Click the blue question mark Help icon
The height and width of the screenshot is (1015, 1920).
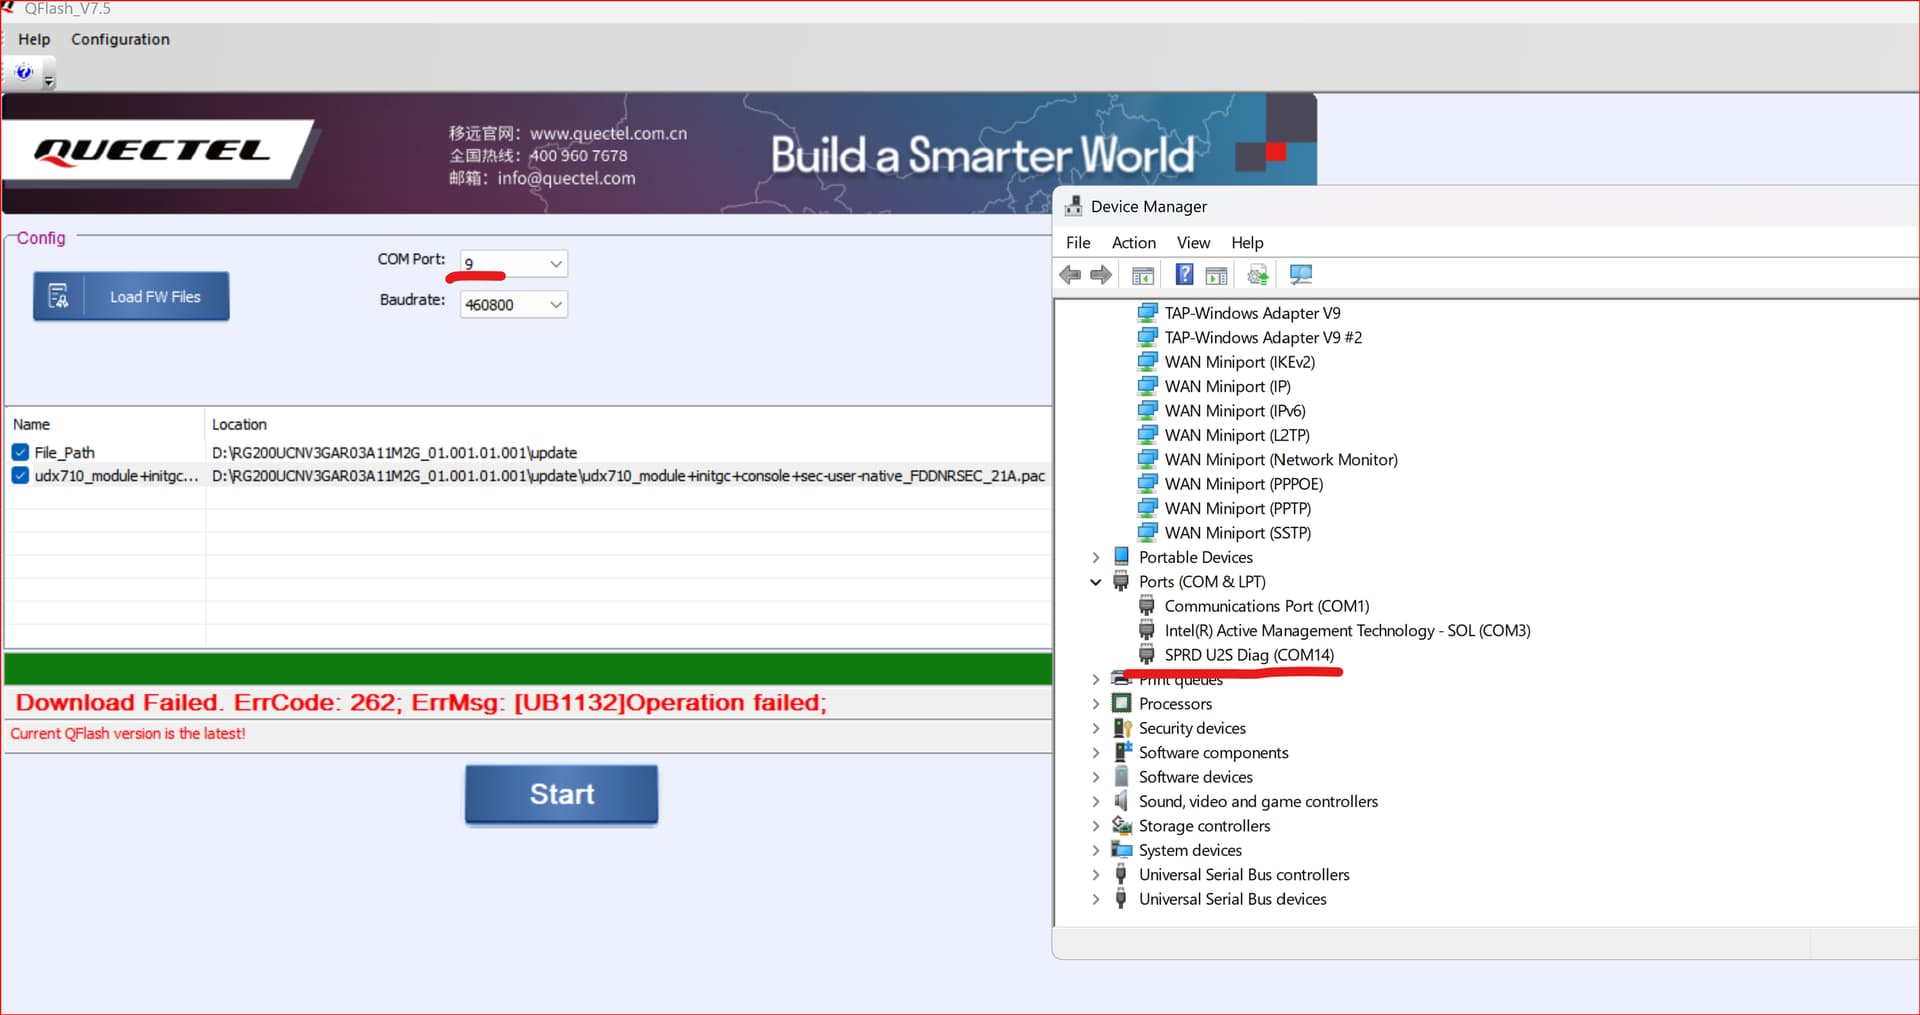click(1184, 275)
